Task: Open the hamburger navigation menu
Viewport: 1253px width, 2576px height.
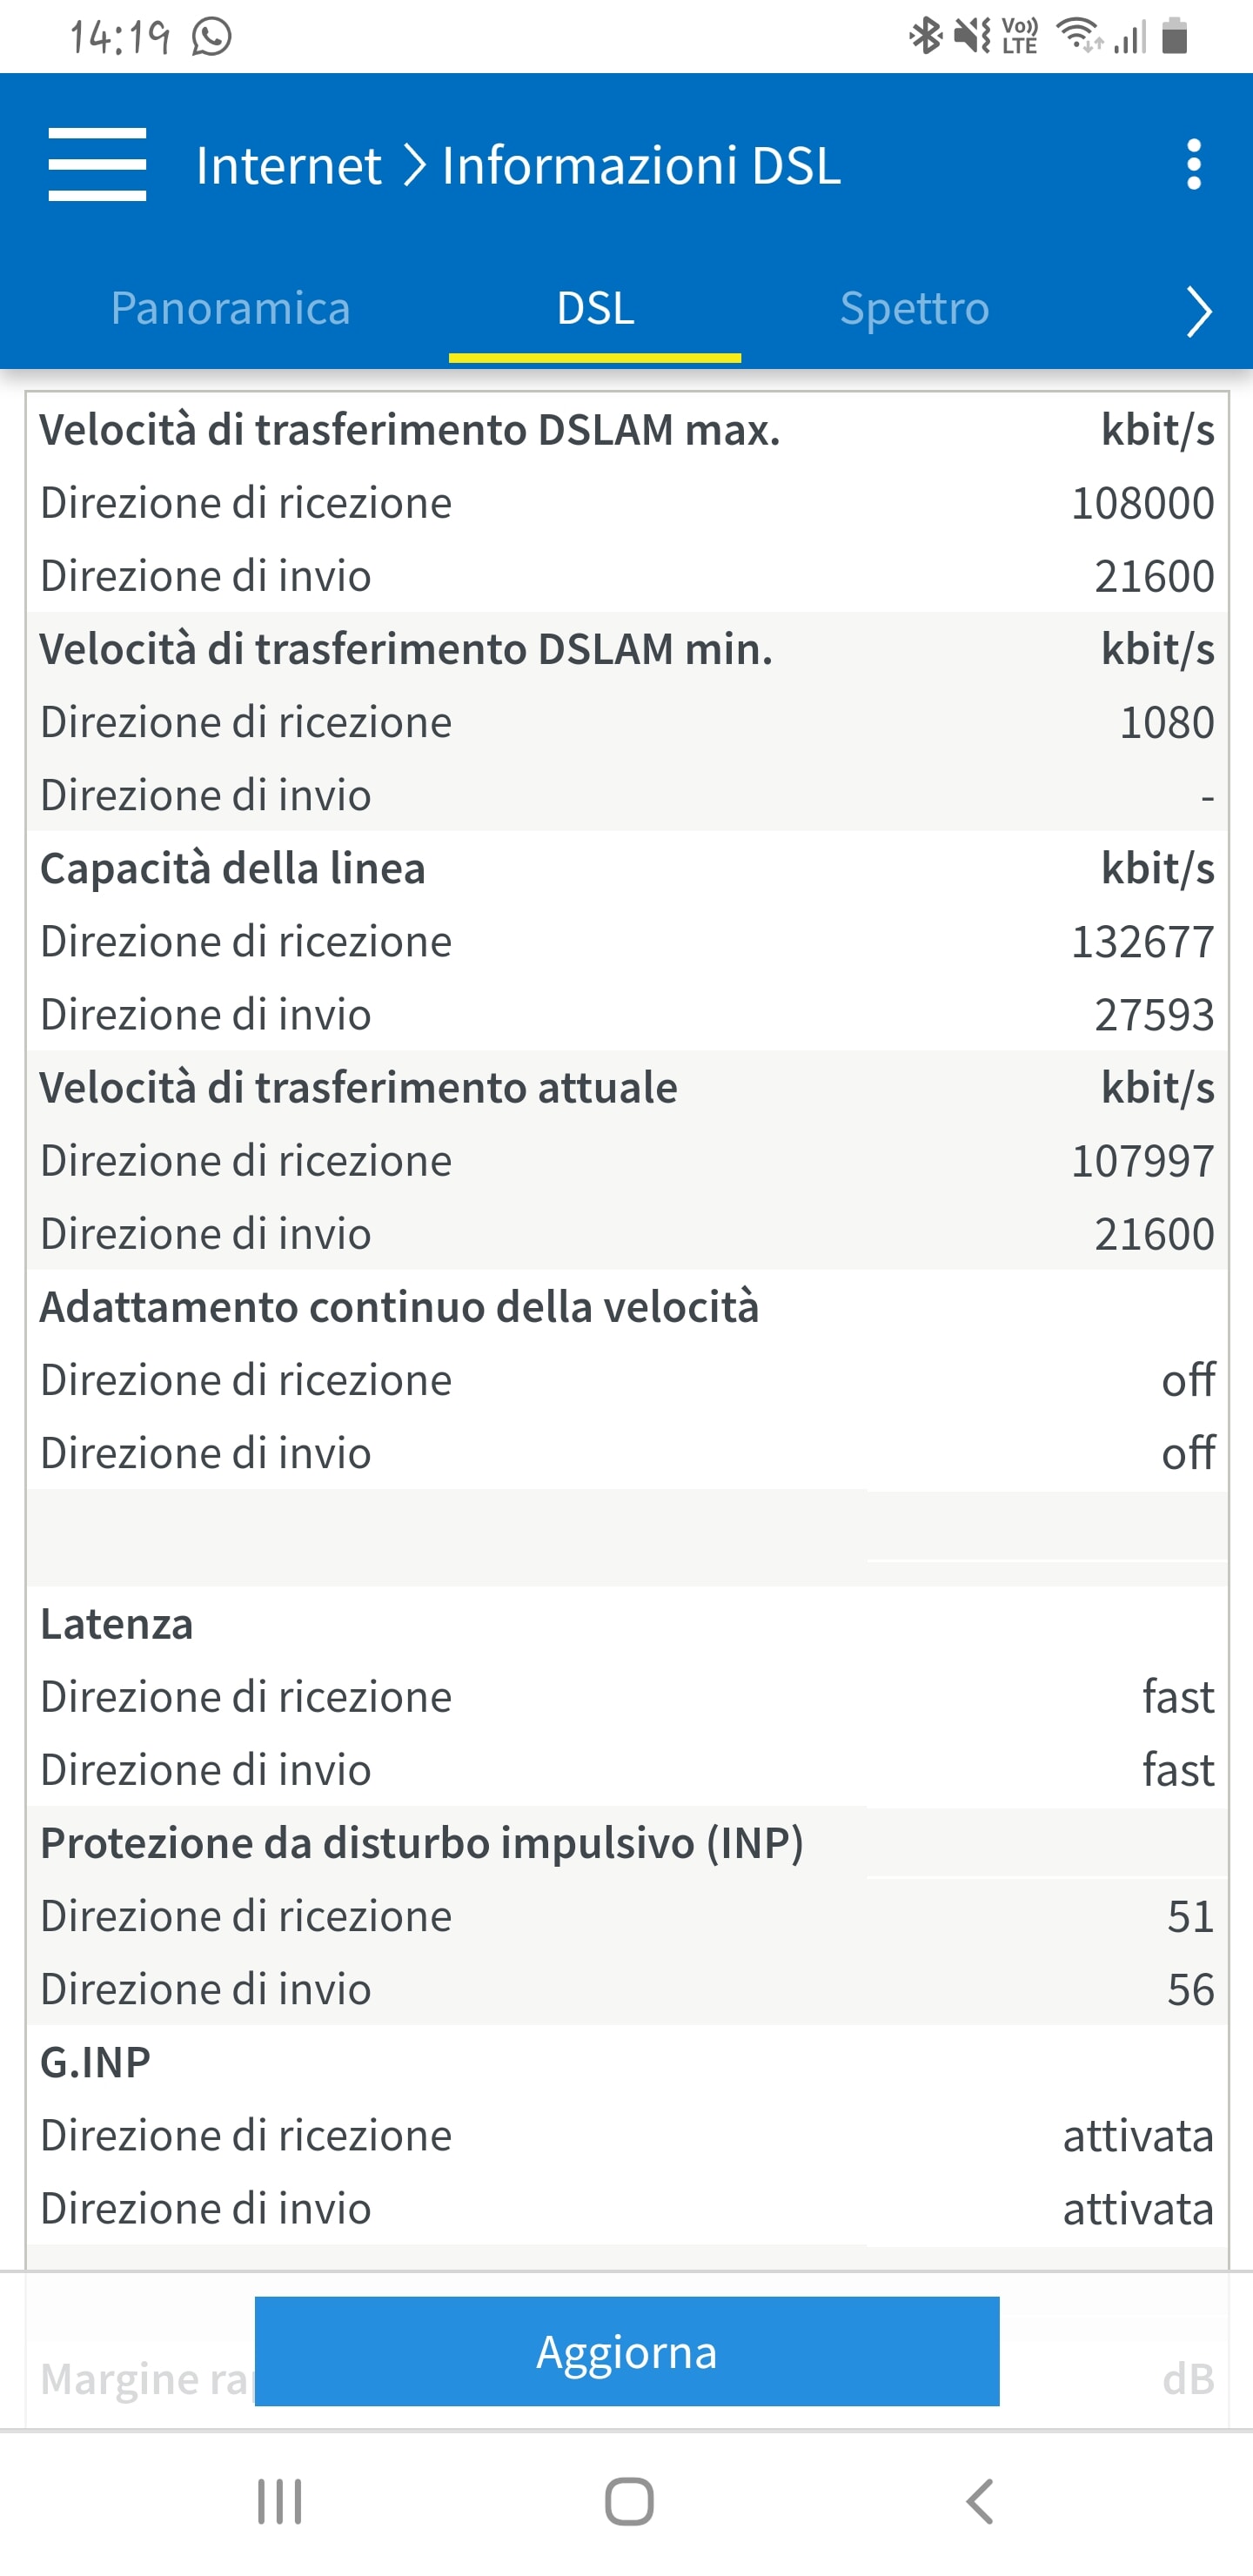Action: click(x=97, y=165)
